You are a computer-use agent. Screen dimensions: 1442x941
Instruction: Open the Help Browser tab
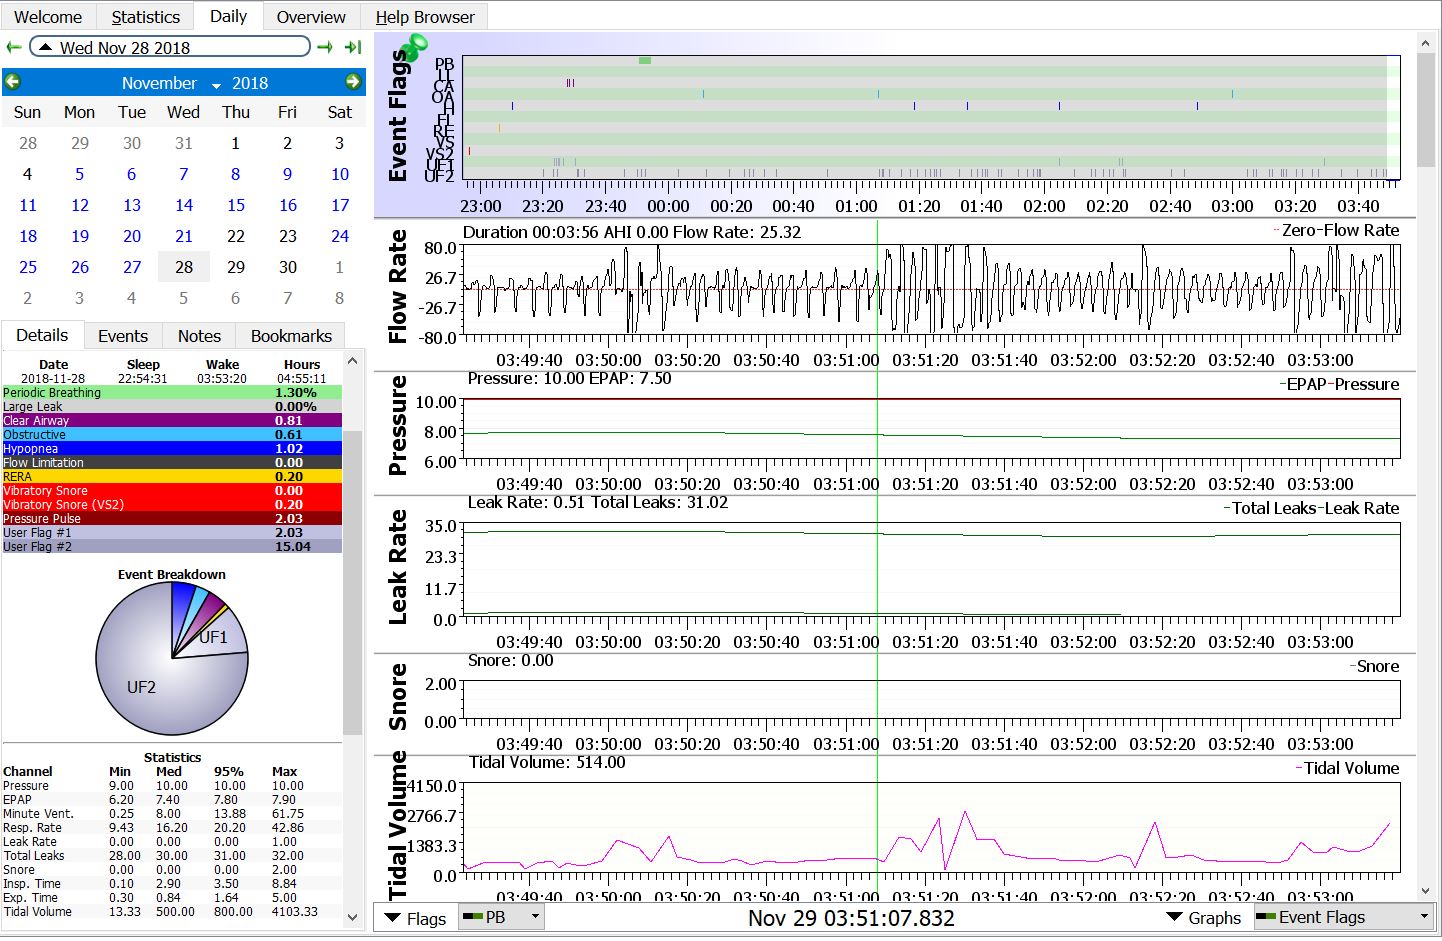pyautogui.click(x=425, y=17)
